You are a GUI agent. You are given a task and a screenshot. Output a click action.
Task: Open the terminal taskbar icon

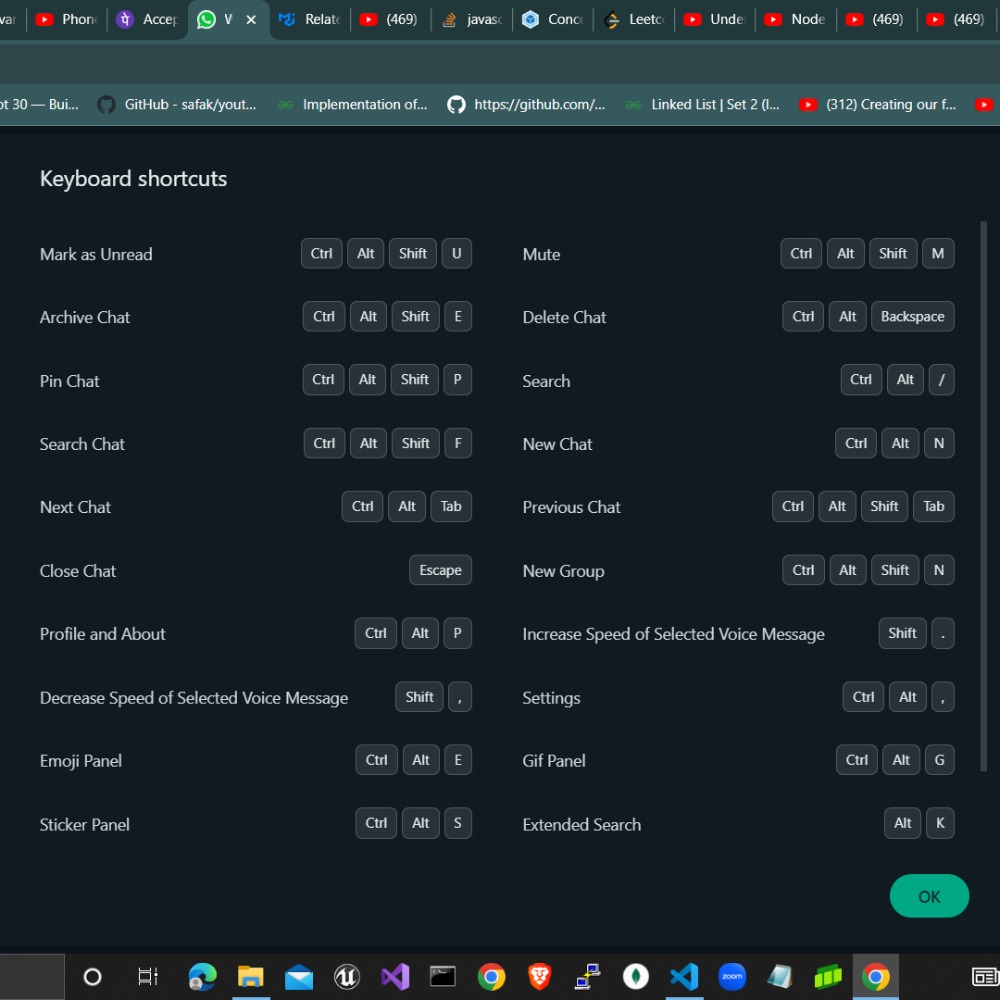click(443, 976)
